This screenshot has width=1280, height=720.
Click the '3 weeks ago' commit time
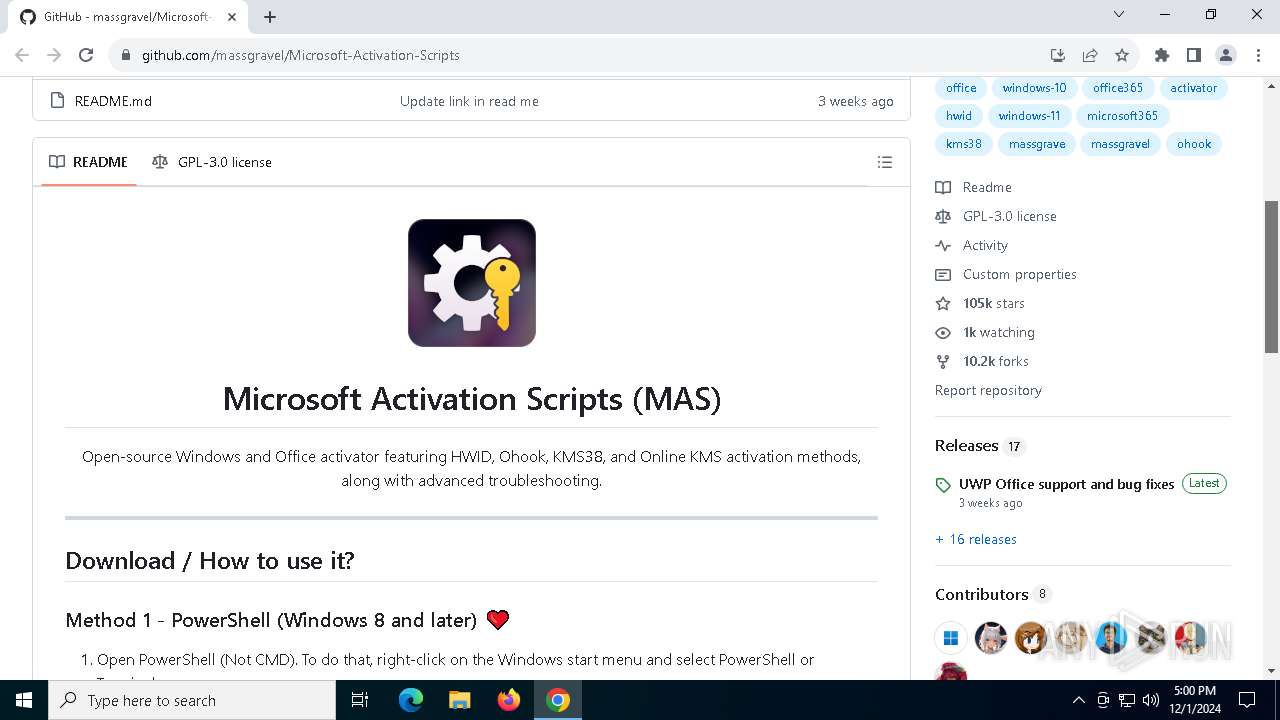(856, 101)
